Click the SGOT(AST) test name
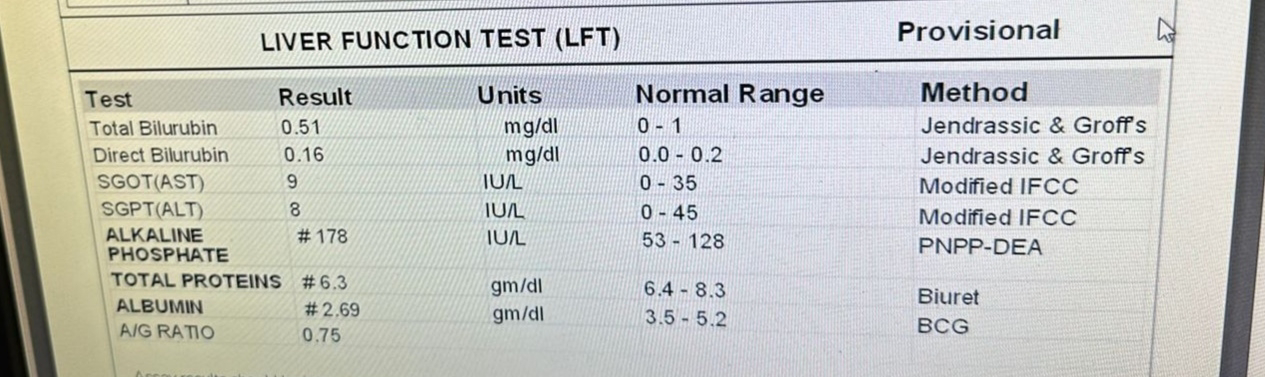 coord(149,183)
